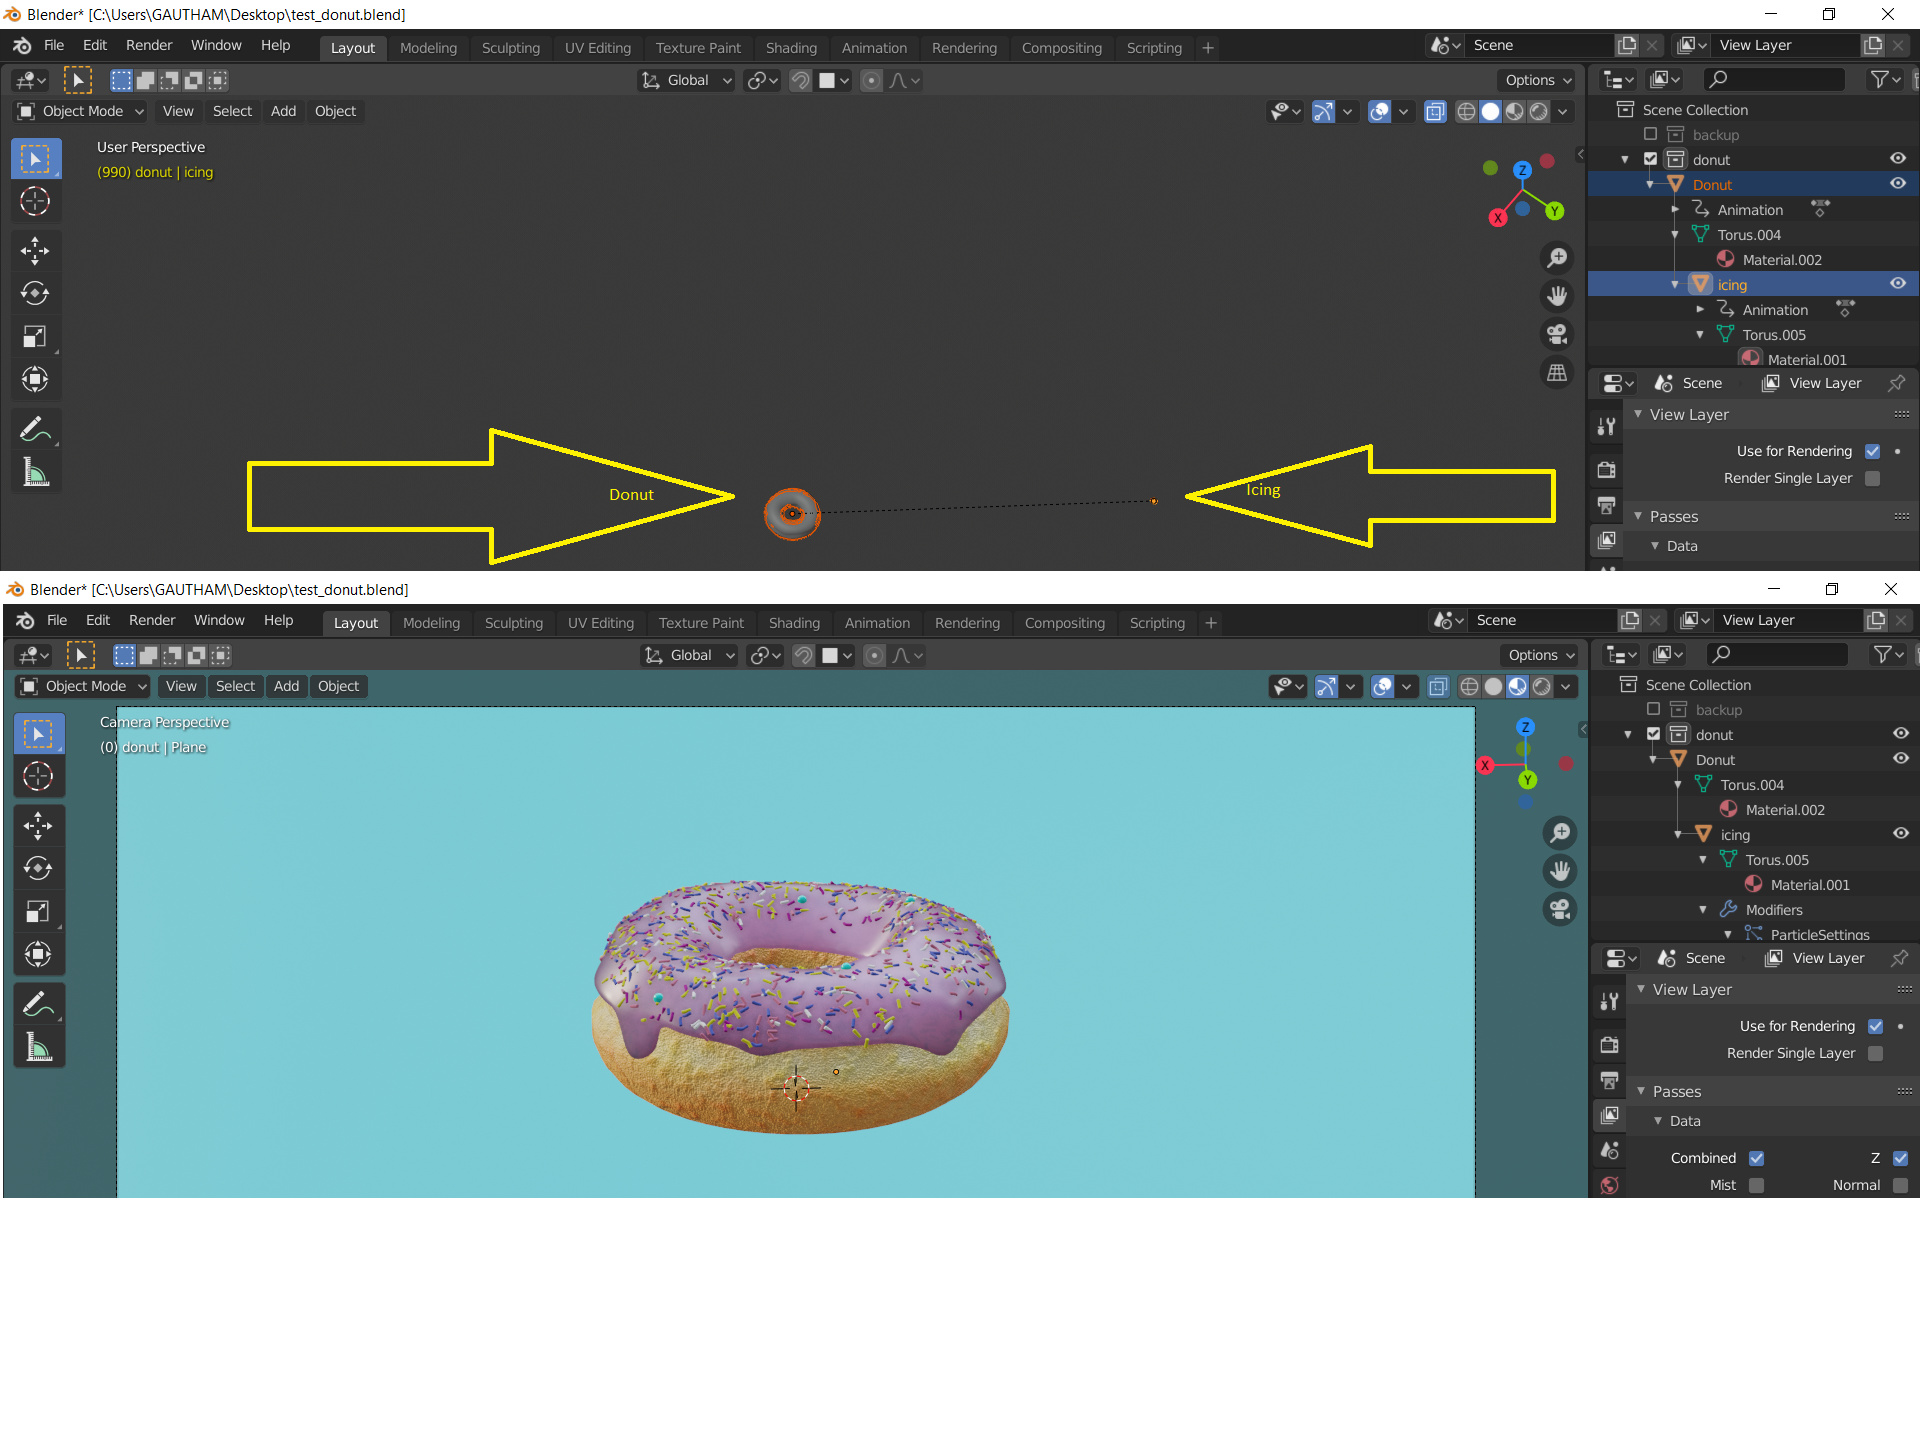Open the World properties tab icon
Image resolution: width=1920 pixels, height=1443 pixels.
pyautogui.click(x=1609, y=1185)
